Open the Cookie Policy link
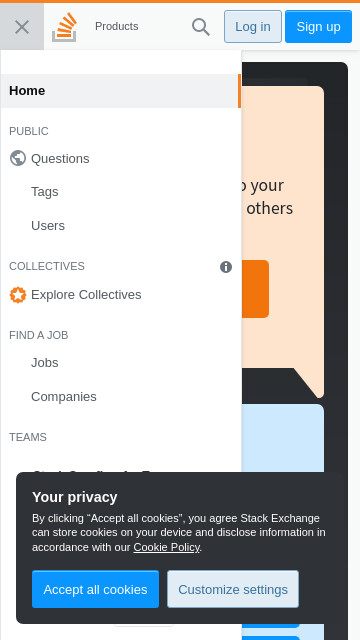The height and width of the screenshot is (640, 360). click(x=167, y=547)
